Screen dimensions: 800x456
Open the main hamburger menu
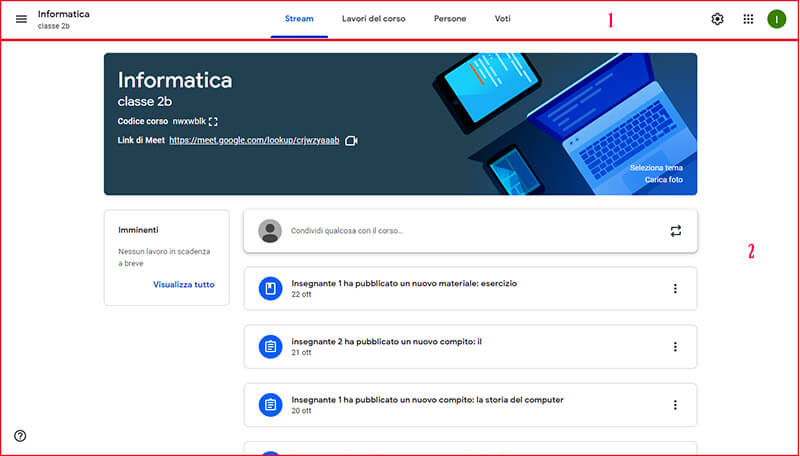click(x=21, y=19)
